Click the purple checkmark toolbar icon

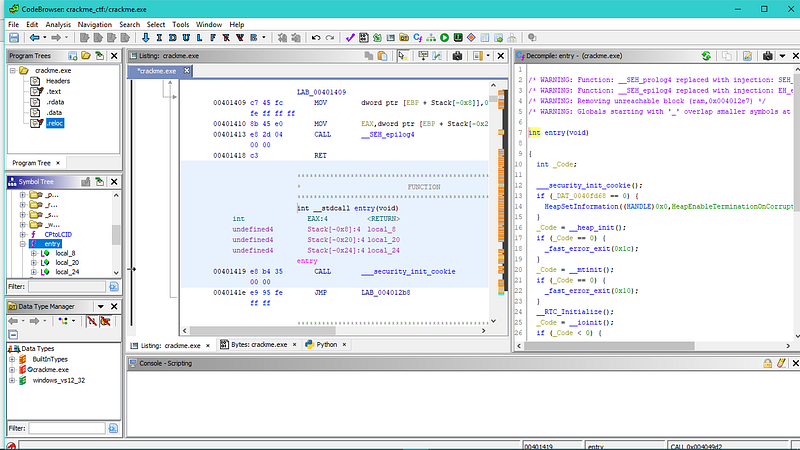coord(351,38)
